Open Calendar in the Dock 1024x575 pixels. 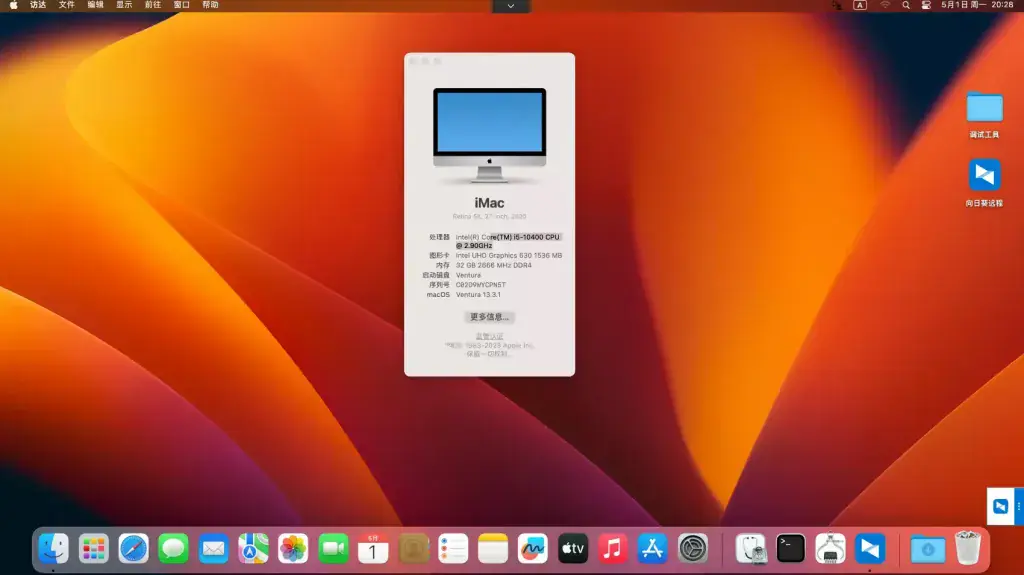[x=373, y=548]
